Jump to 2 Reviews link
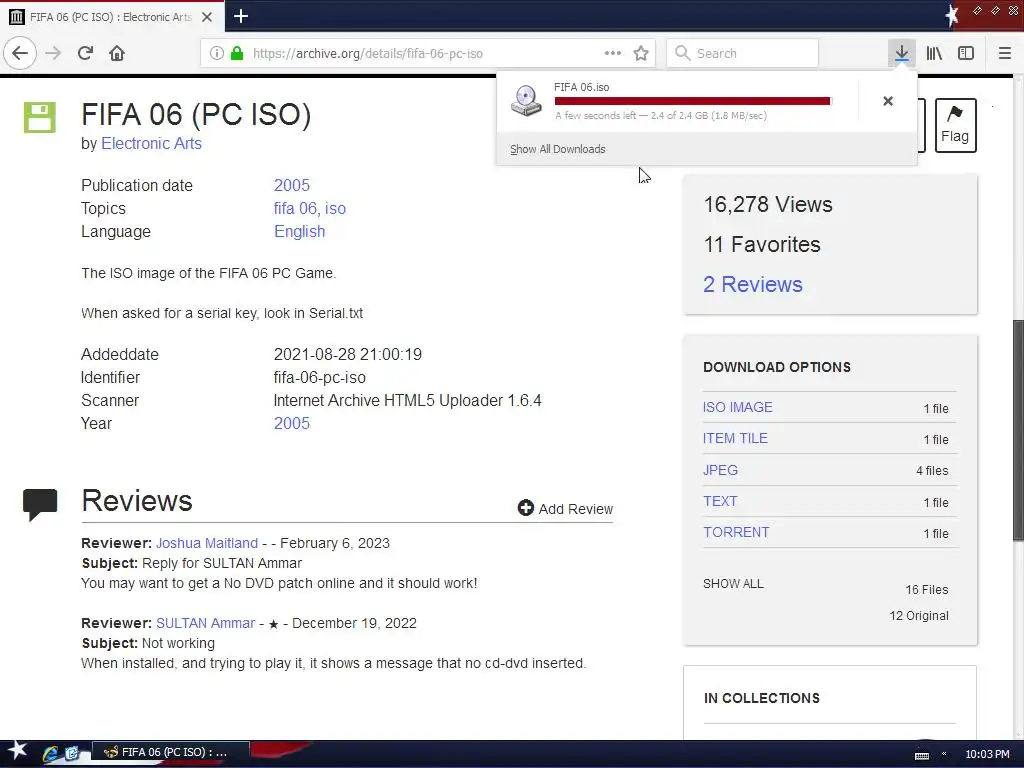The height and width of the screenshot is (768, 1024). [x=753, y=284]
